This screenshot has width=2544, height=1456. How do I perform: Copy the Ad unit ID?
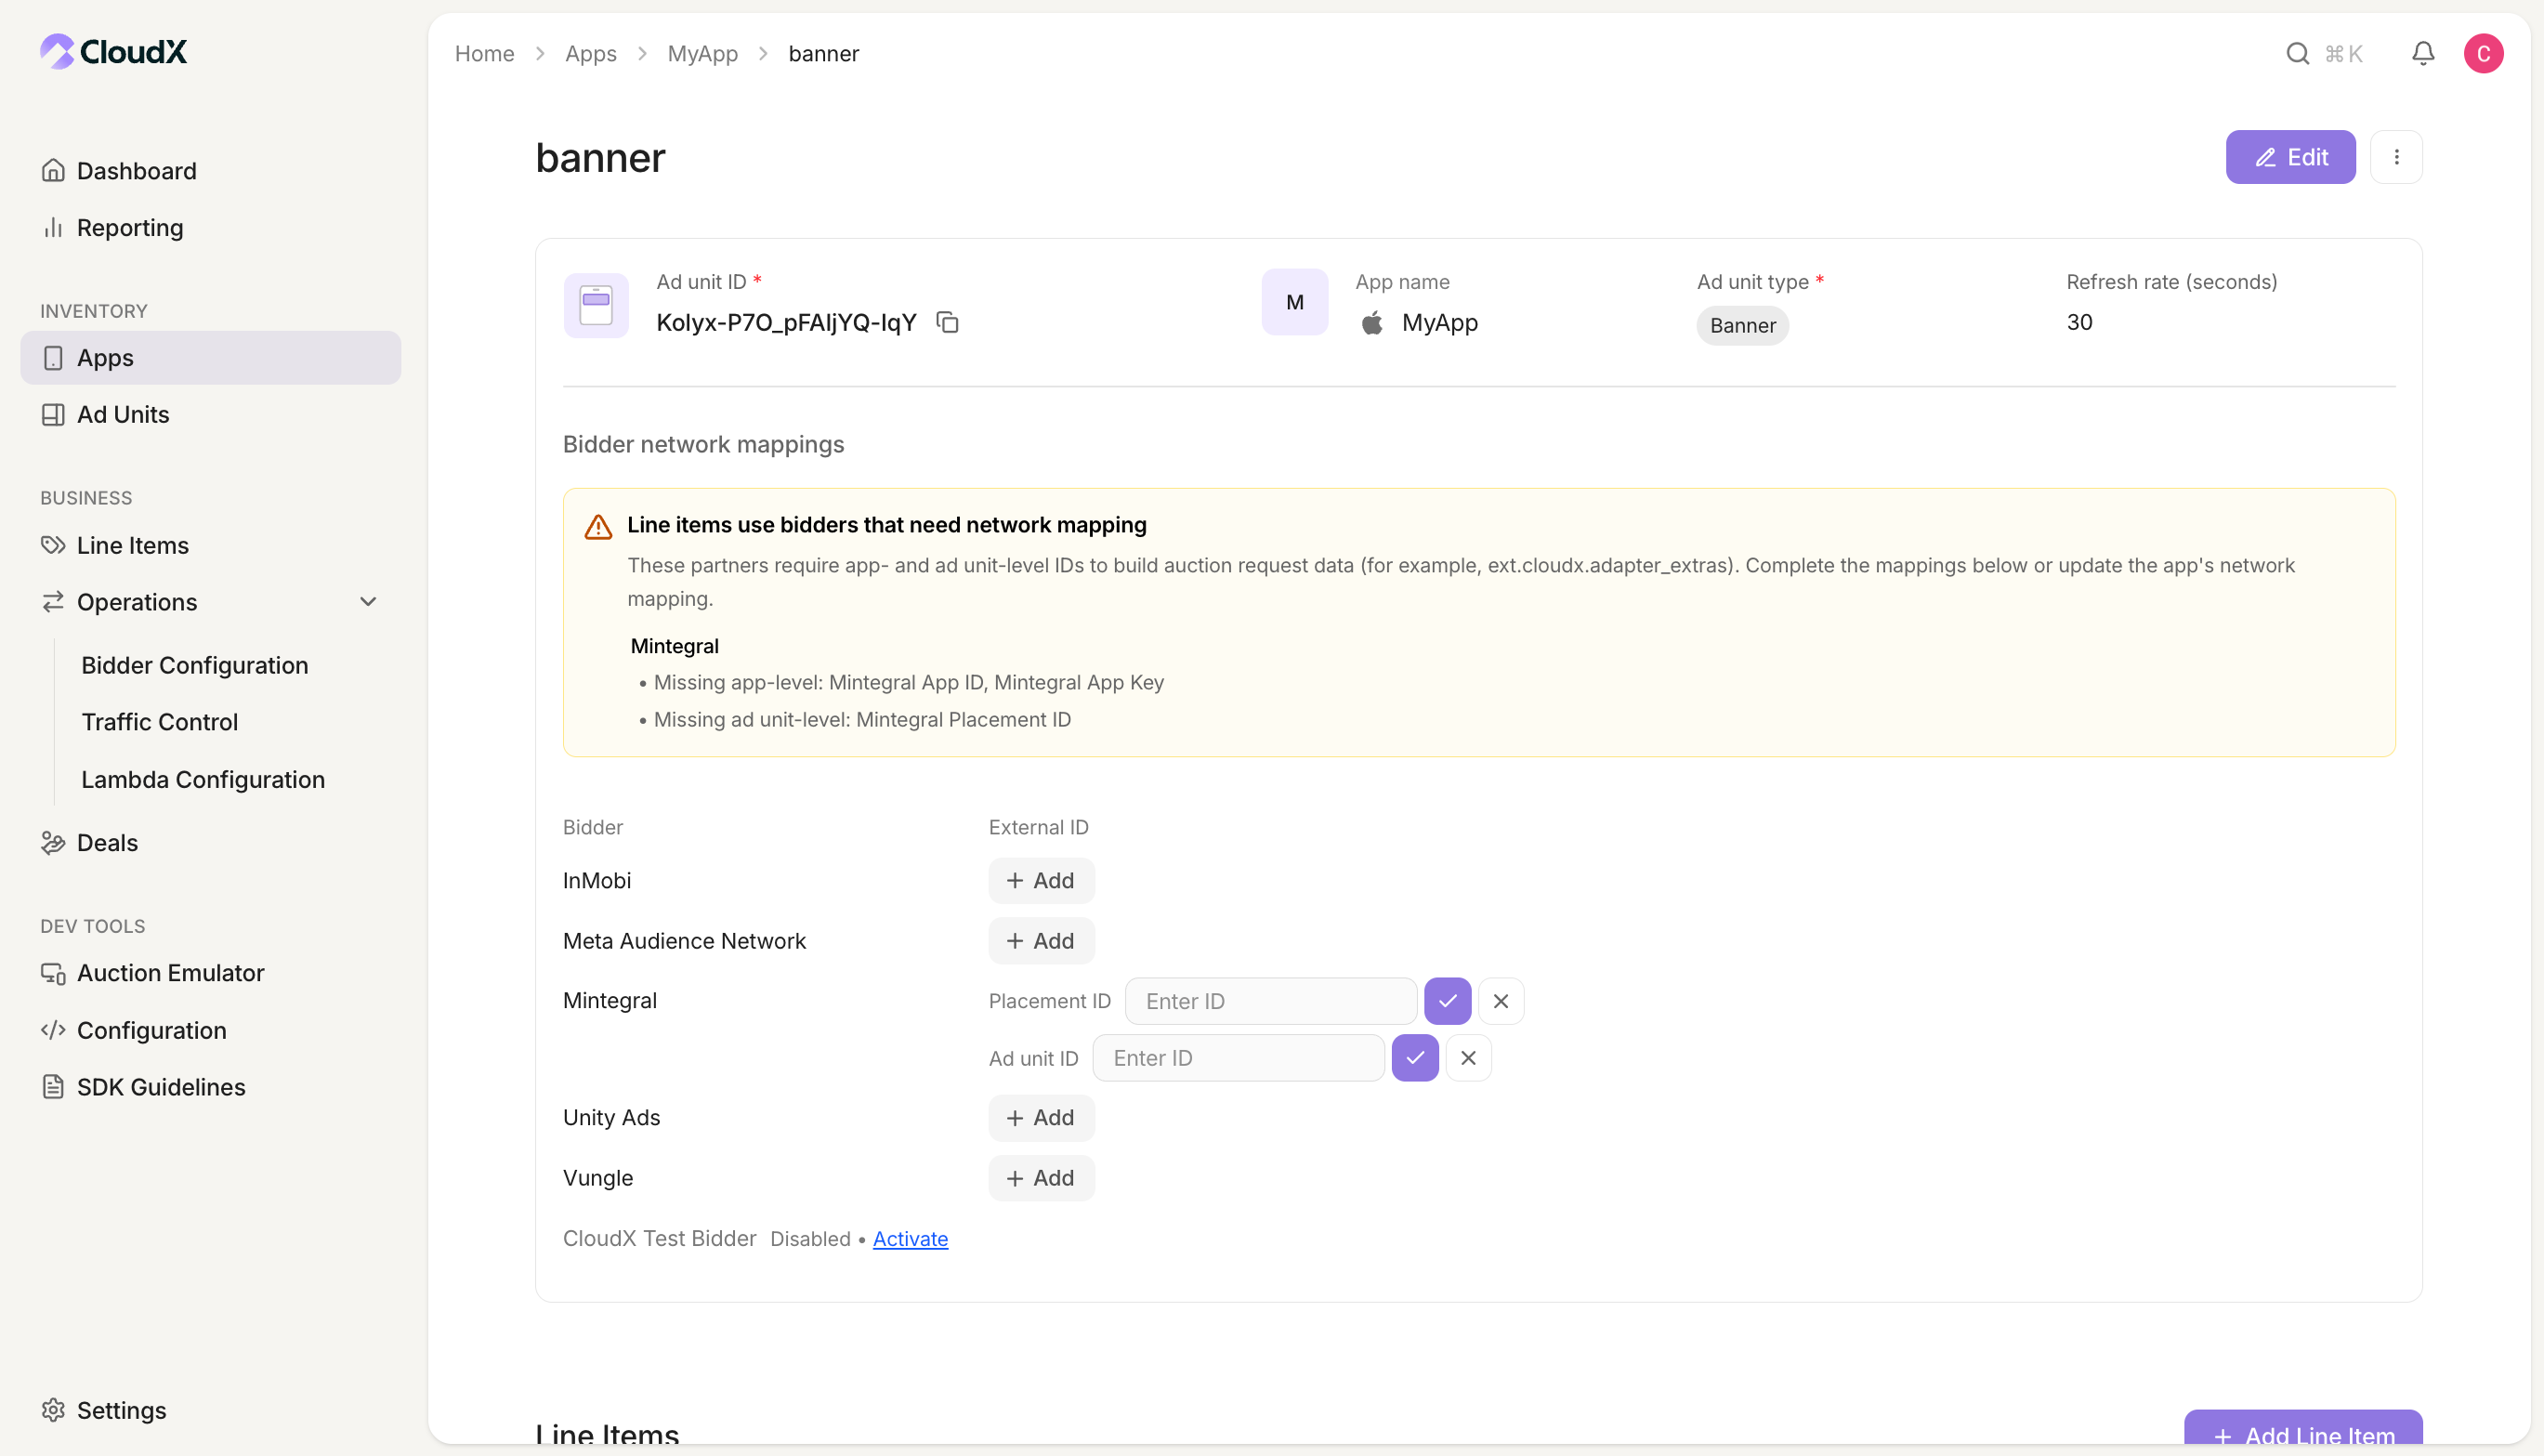[x=947, y=322]
